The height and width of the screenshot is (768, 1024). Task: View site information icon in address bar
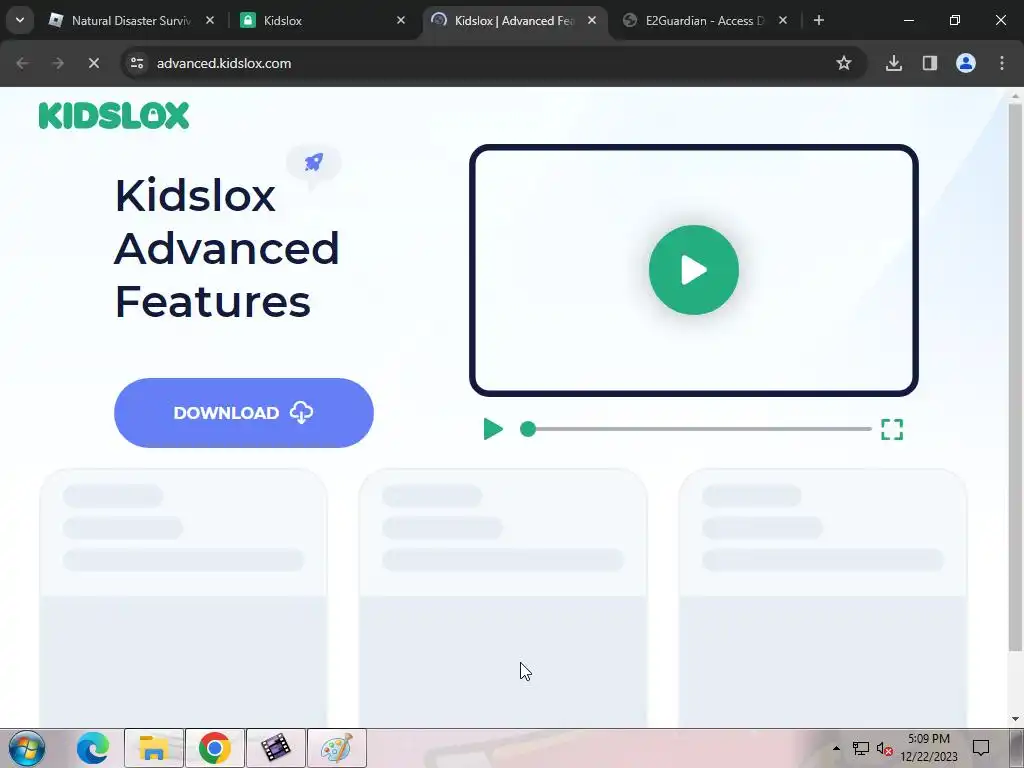click(x=137, y=63)
